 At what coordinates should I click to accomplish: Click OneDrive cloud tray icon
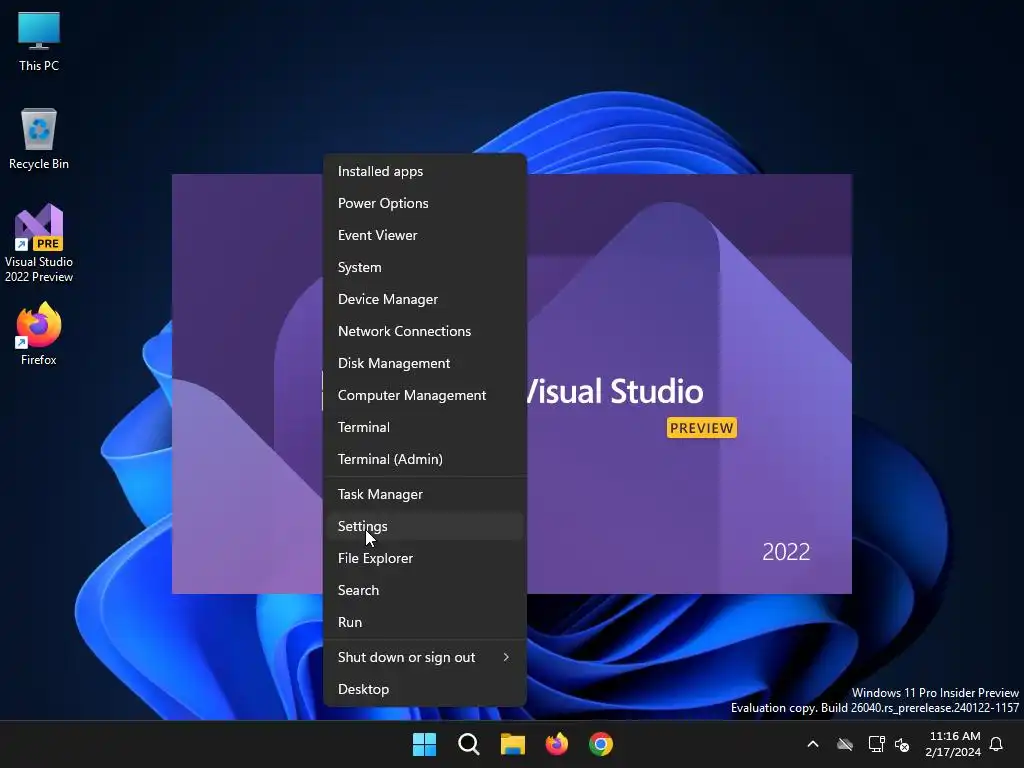845,744
